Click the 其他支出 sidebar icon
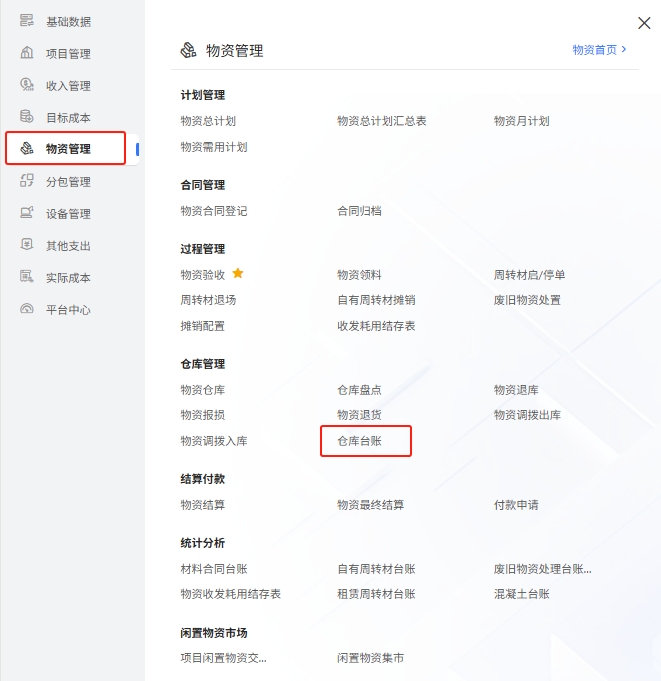 (x=27, y=245)
